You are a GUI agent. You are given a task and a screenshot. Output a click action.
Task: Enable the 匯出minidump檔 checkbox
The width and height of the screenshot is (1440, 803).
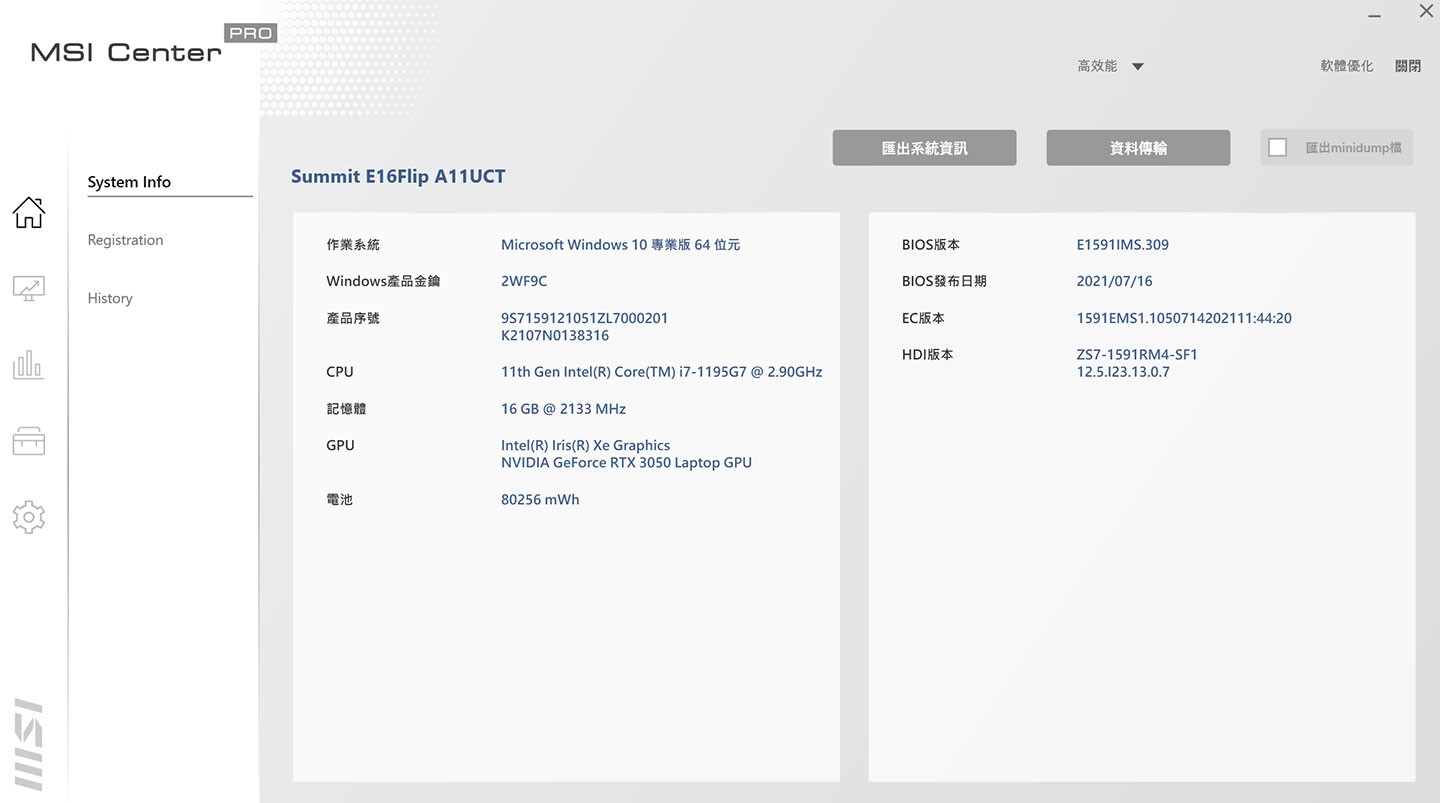(1277, 148)
